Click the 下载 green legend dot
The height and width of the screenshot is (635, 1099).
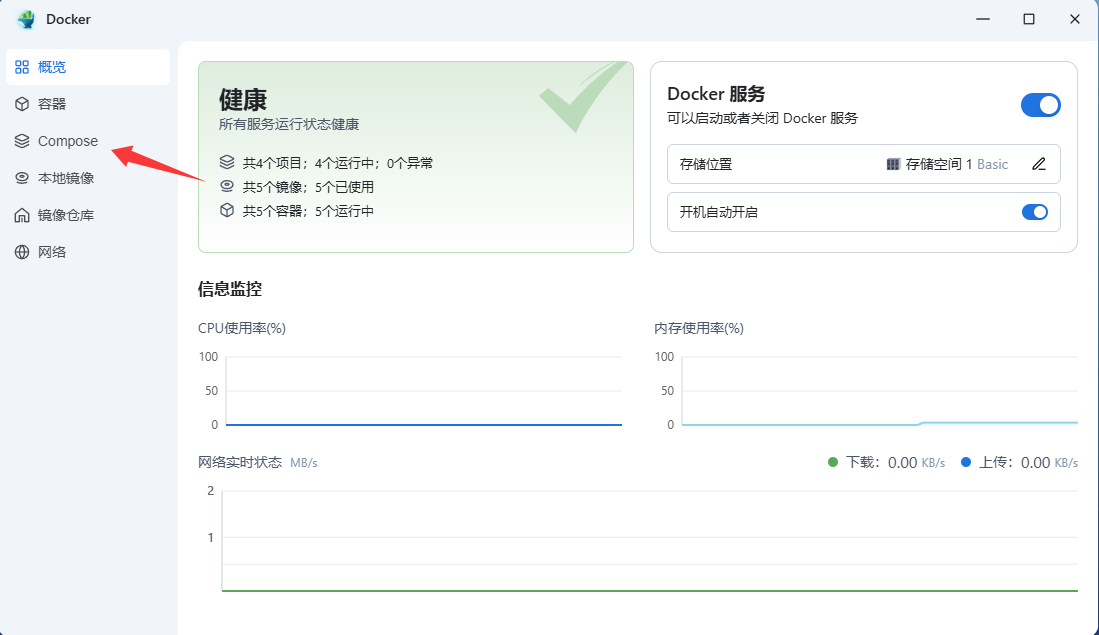pyautogui.click(x=833, y=462)
